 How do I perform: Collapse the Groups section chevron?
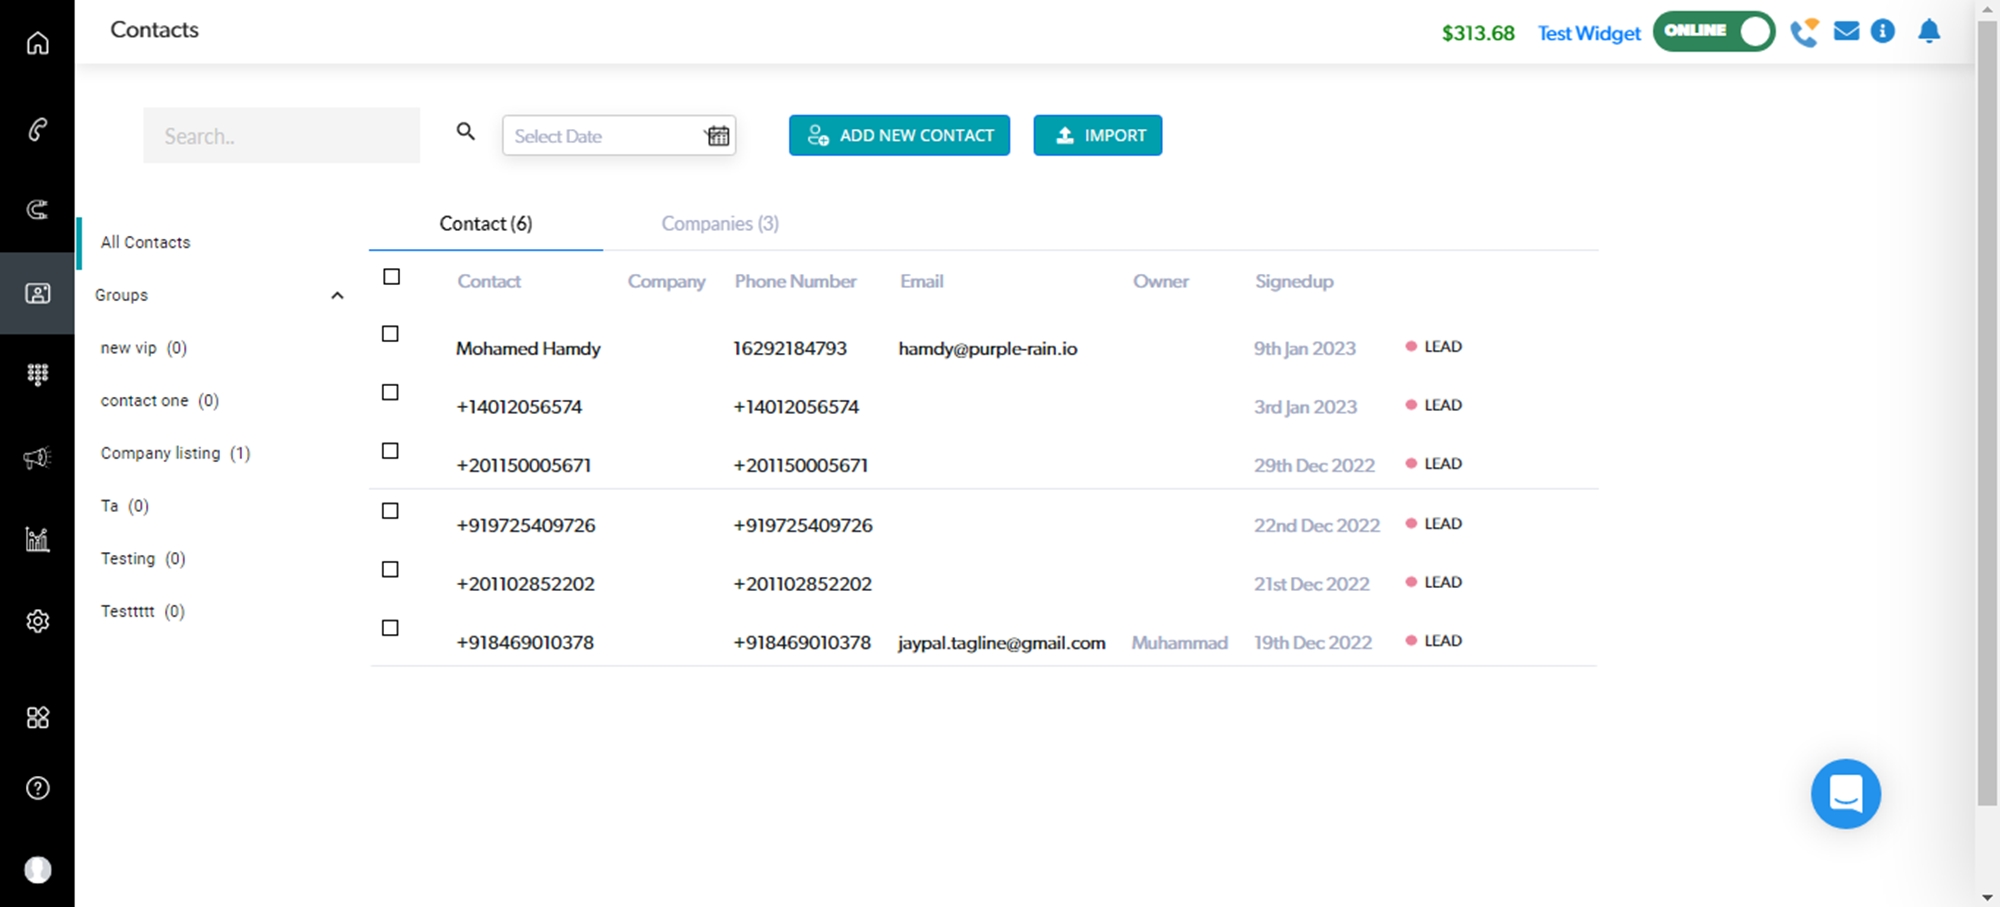(x=337, y=296)
